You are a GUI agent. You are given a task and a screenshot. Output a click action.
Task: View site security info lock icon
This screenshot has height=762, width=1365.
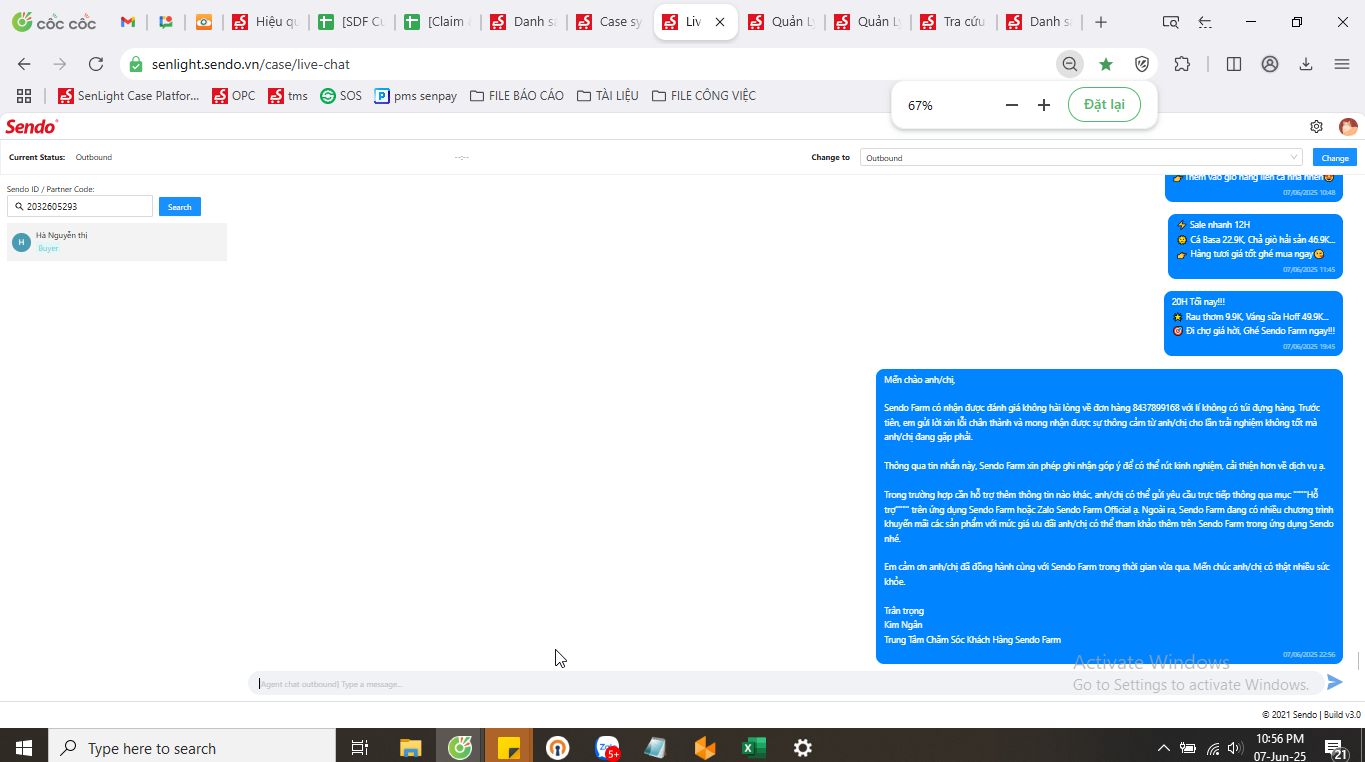coord(137,64)
